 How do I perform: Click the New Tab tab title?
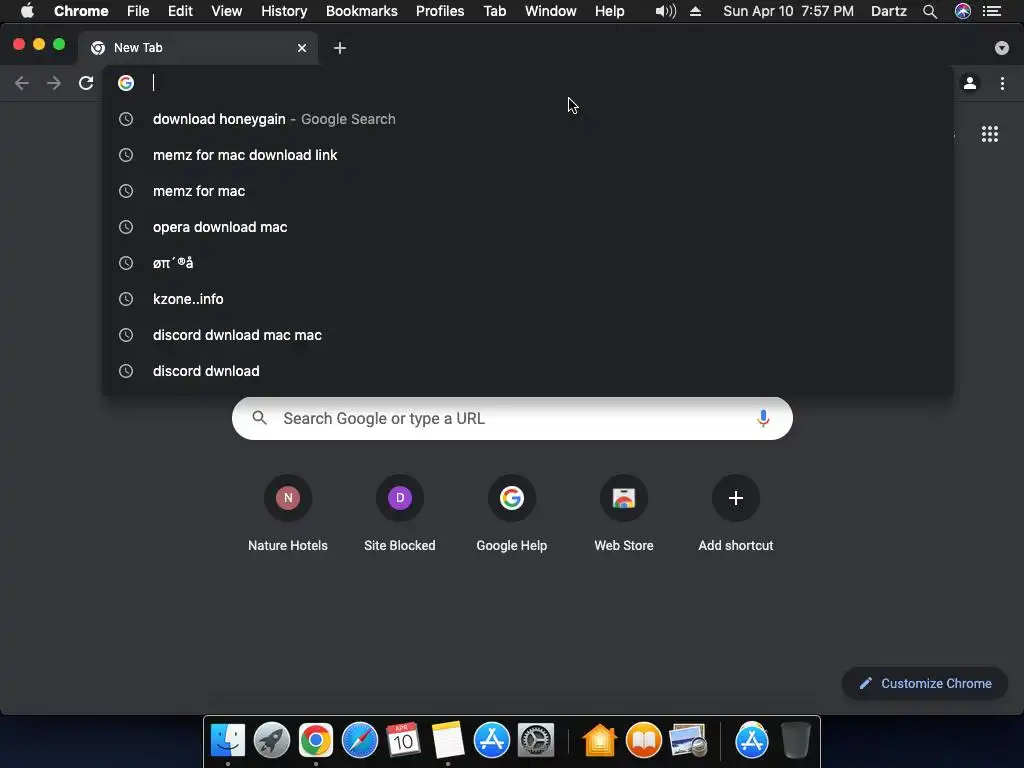(138, 48)
